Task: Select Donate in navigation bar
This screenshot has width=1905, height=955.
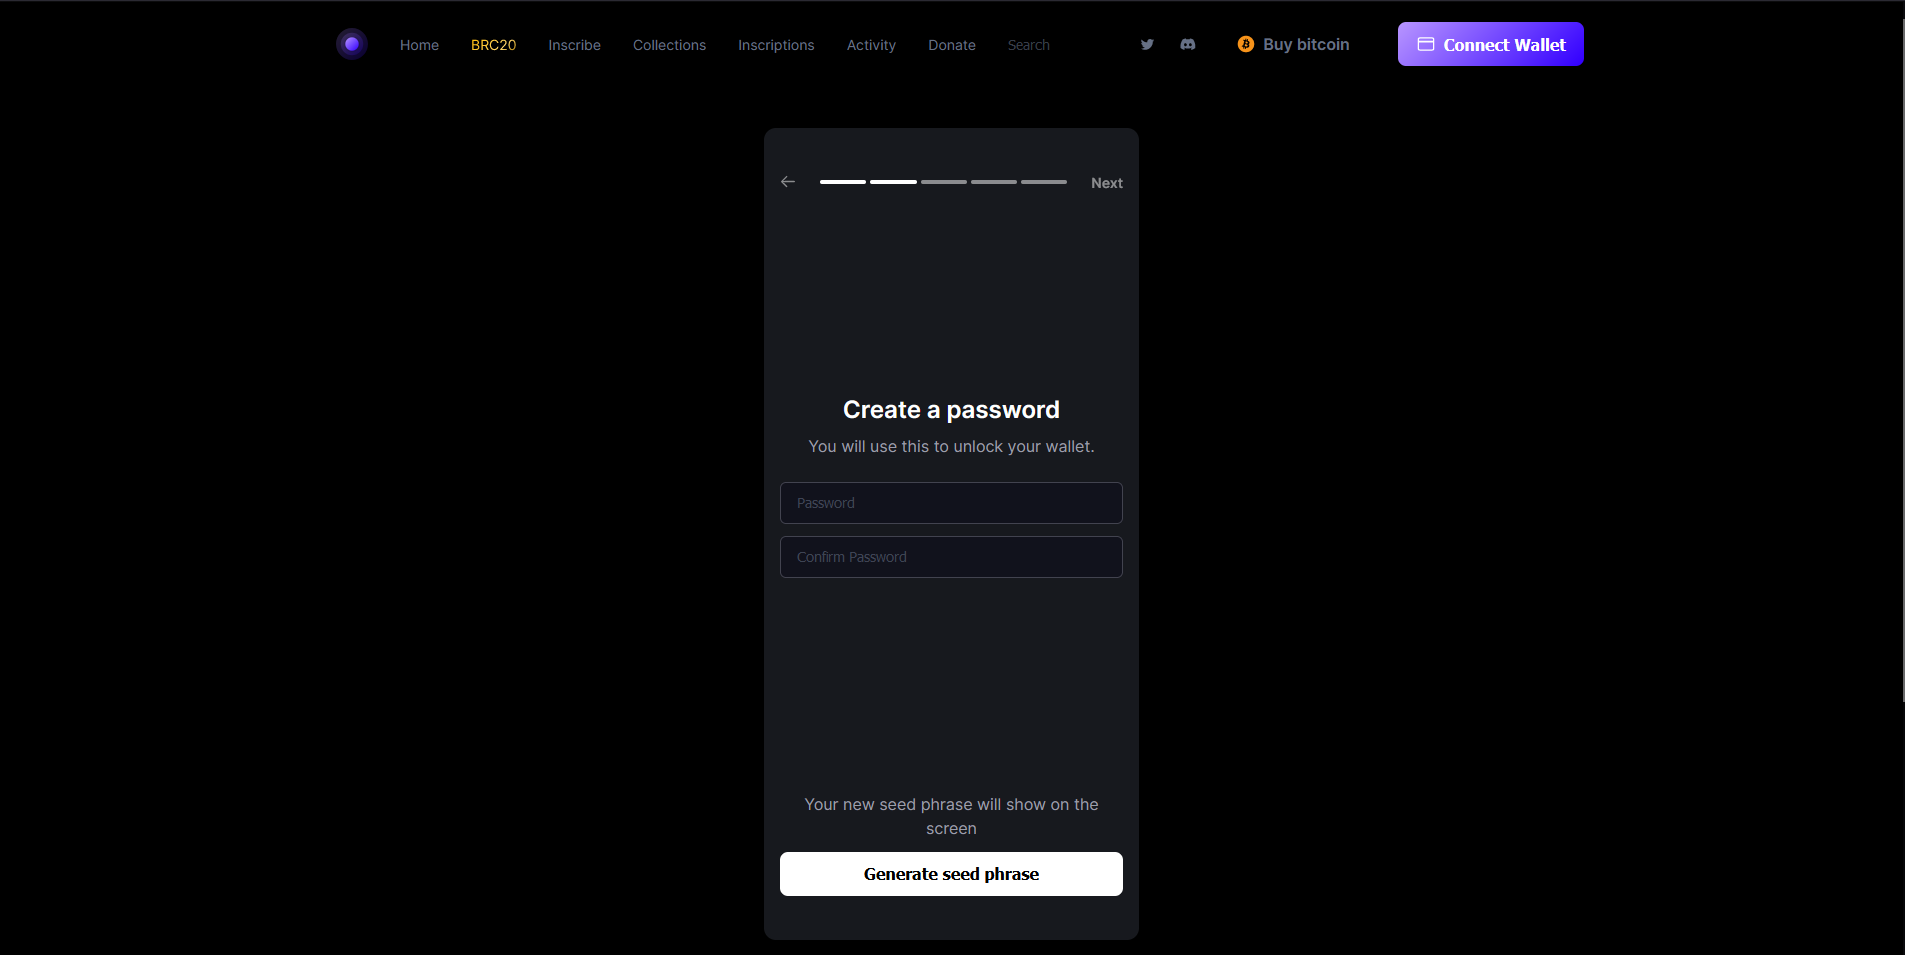Action: [951, 45]
